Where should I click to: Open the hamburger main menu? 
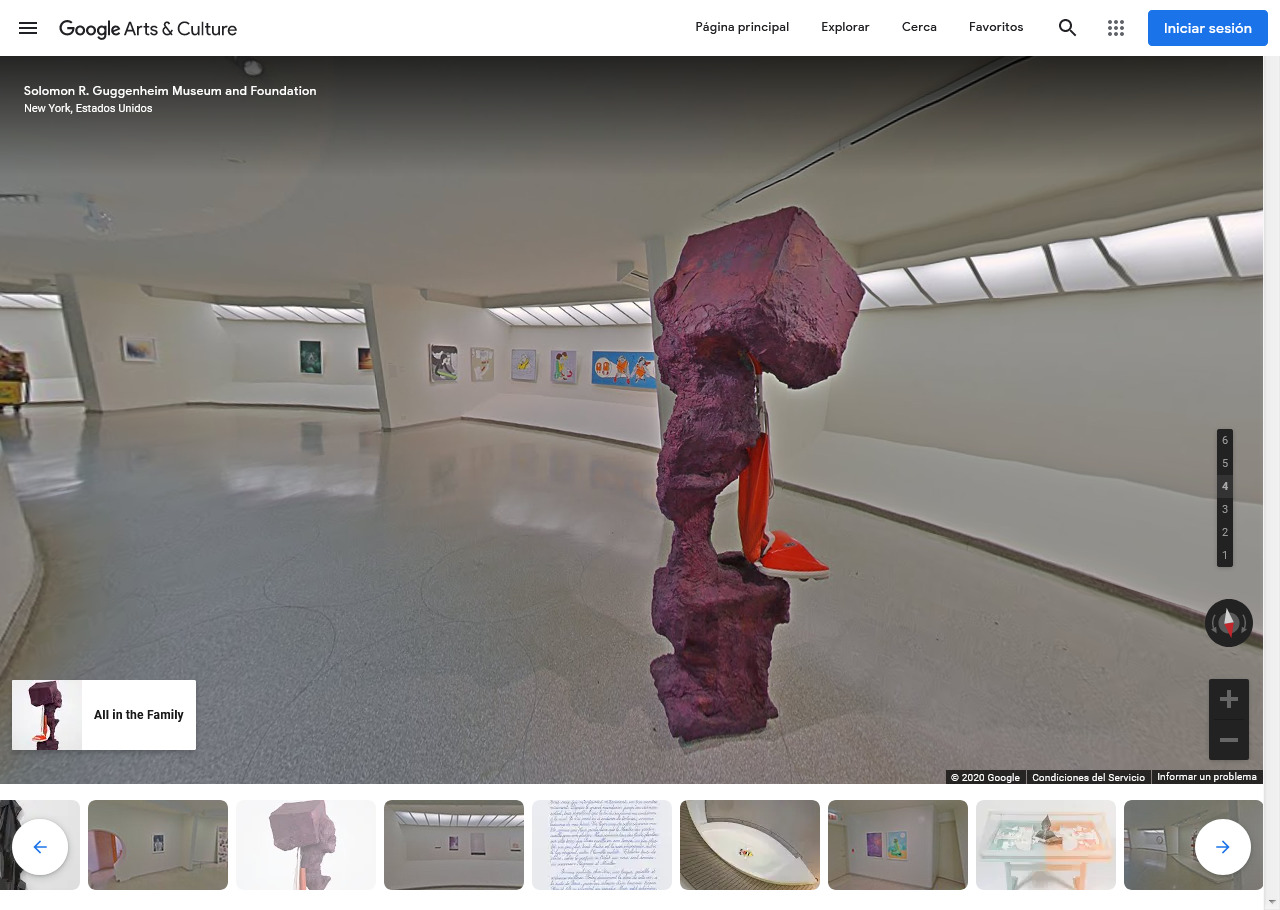(28, 28)
